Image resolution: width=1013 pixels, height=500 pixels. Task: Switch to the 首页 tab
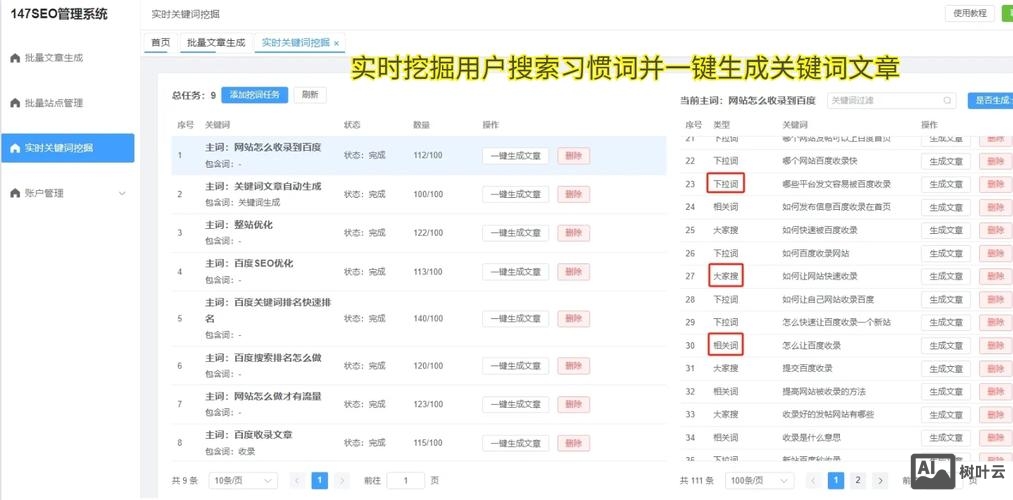pos(160,43)
